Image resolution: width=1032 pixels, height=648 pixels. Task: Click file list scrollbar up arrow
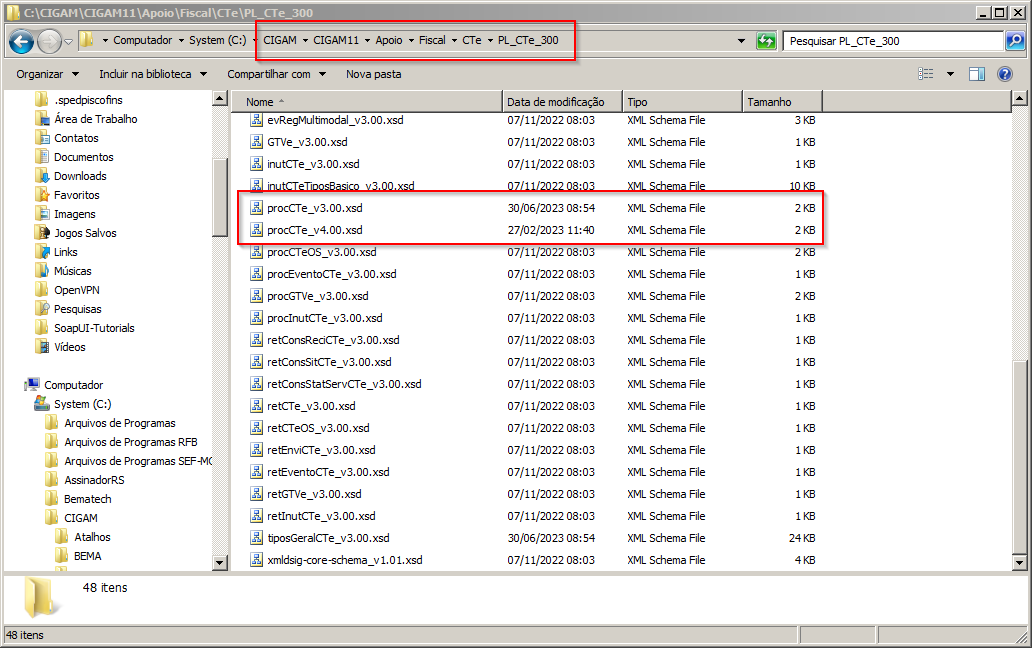1019,99
